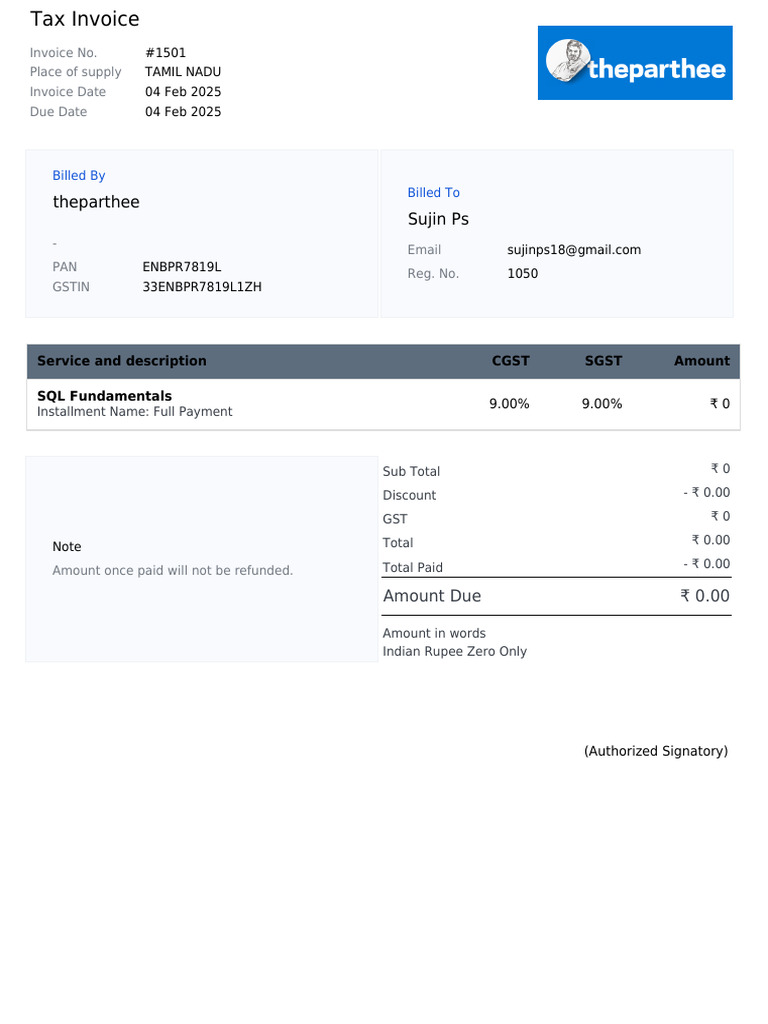This screenshot has width=768, height=1024.
Task: Click the Billed By heading
Action: (x=79, y=176)
